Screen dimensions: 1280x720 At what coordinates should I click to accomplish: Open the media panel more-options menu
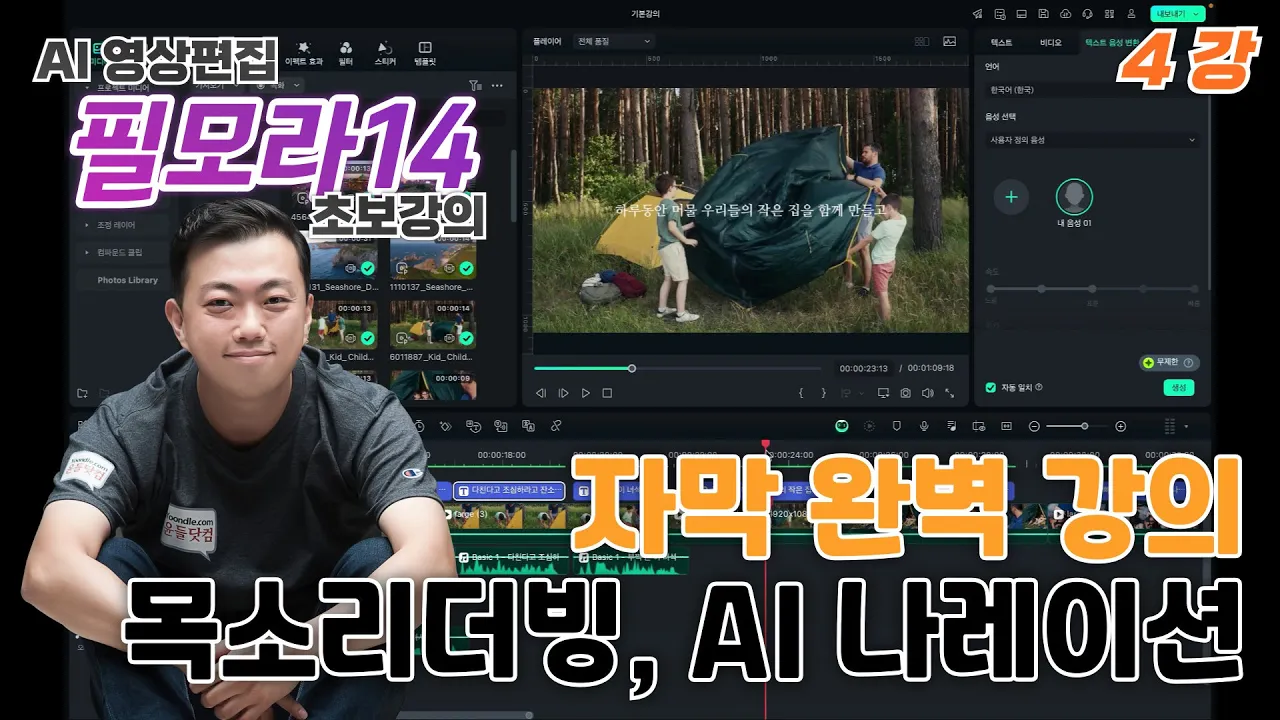tap(497, 86)
